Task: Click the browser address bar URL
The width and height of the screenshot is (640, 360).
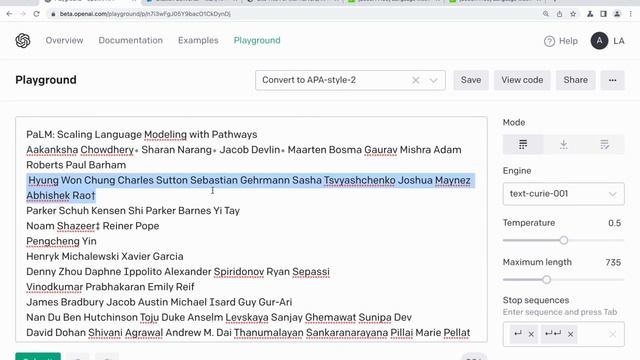Action: point(145,14)
